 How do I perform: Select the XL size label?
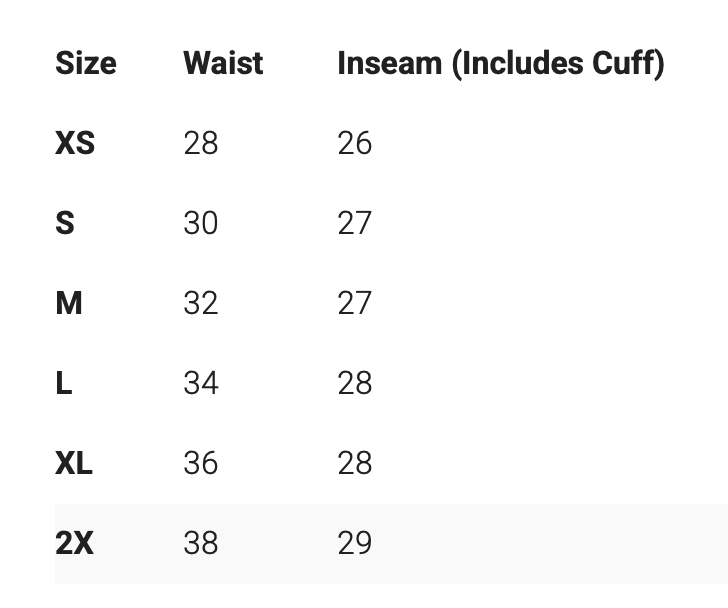(x=74, y=463)
